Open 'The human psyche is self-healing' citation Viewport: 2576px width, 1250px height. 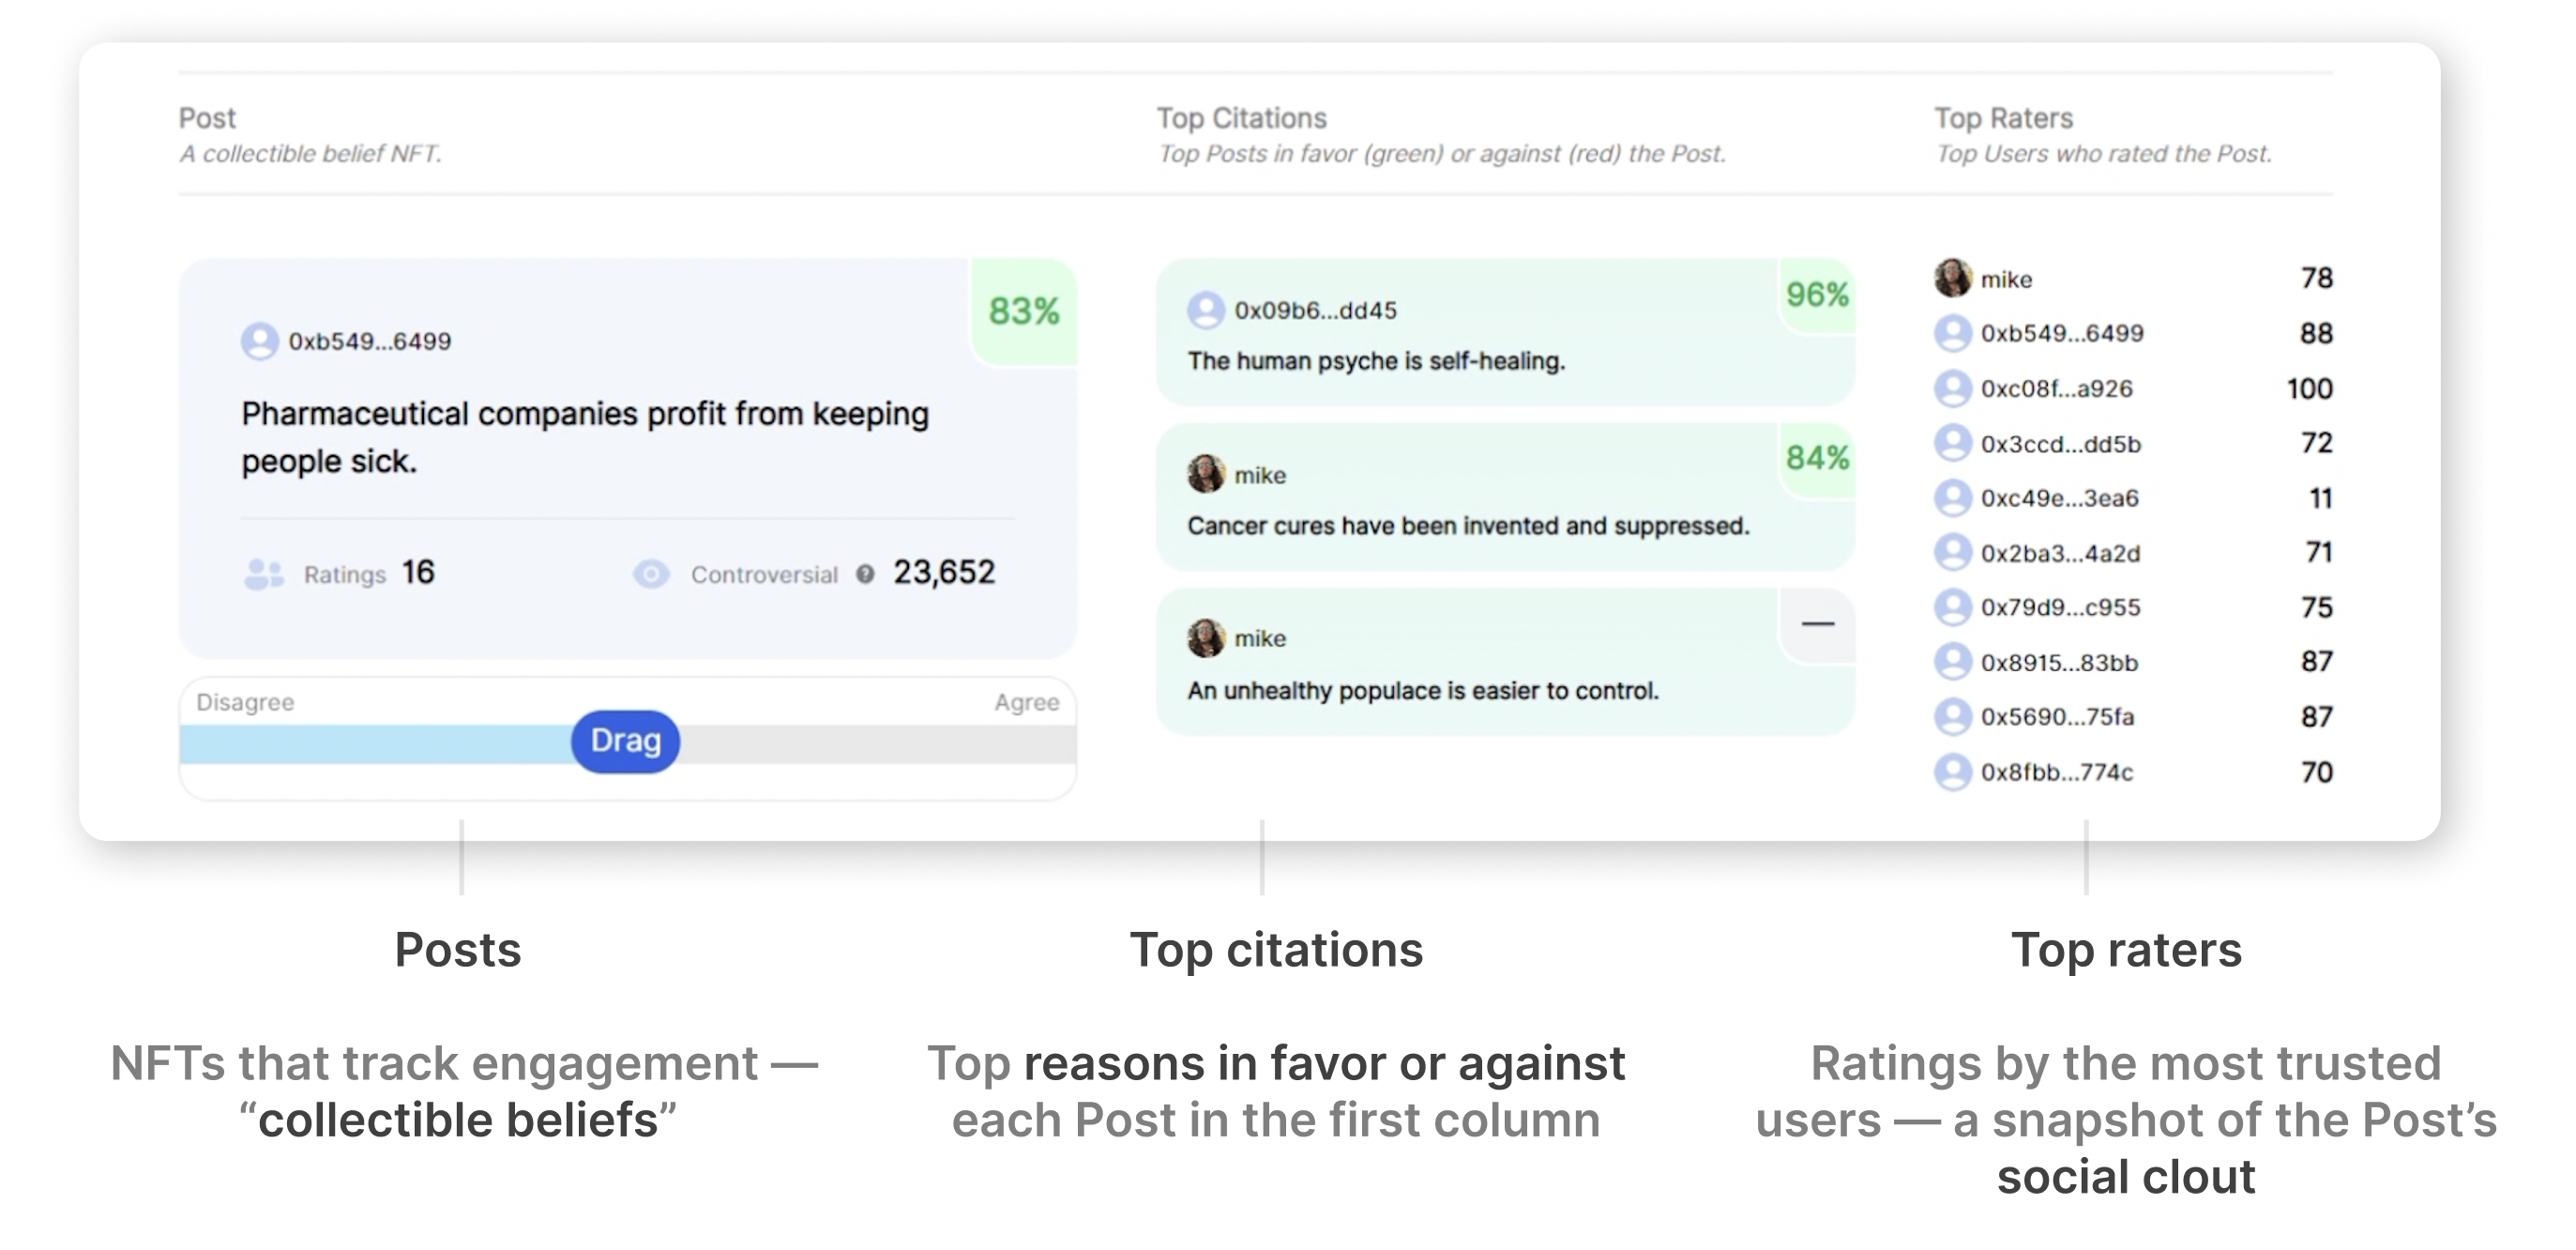coord(1376,361)
